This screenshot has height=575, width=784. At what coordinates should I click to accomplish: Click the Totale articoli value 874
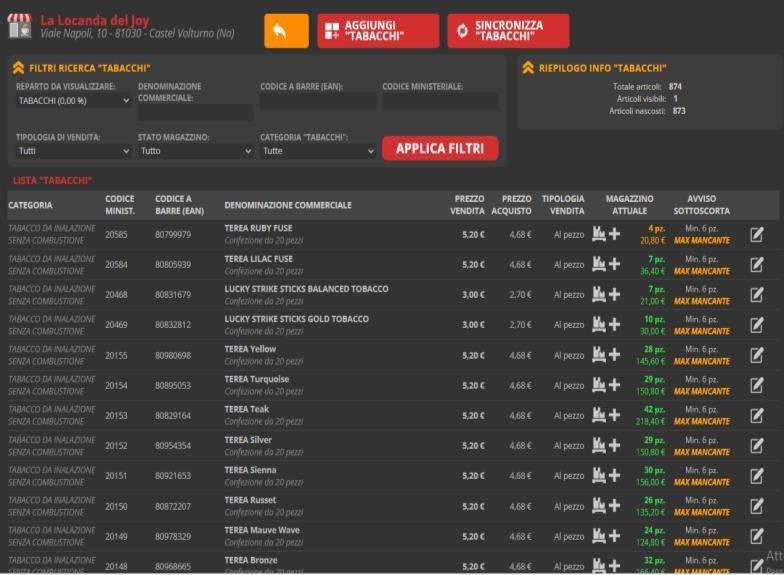point(675,86)
